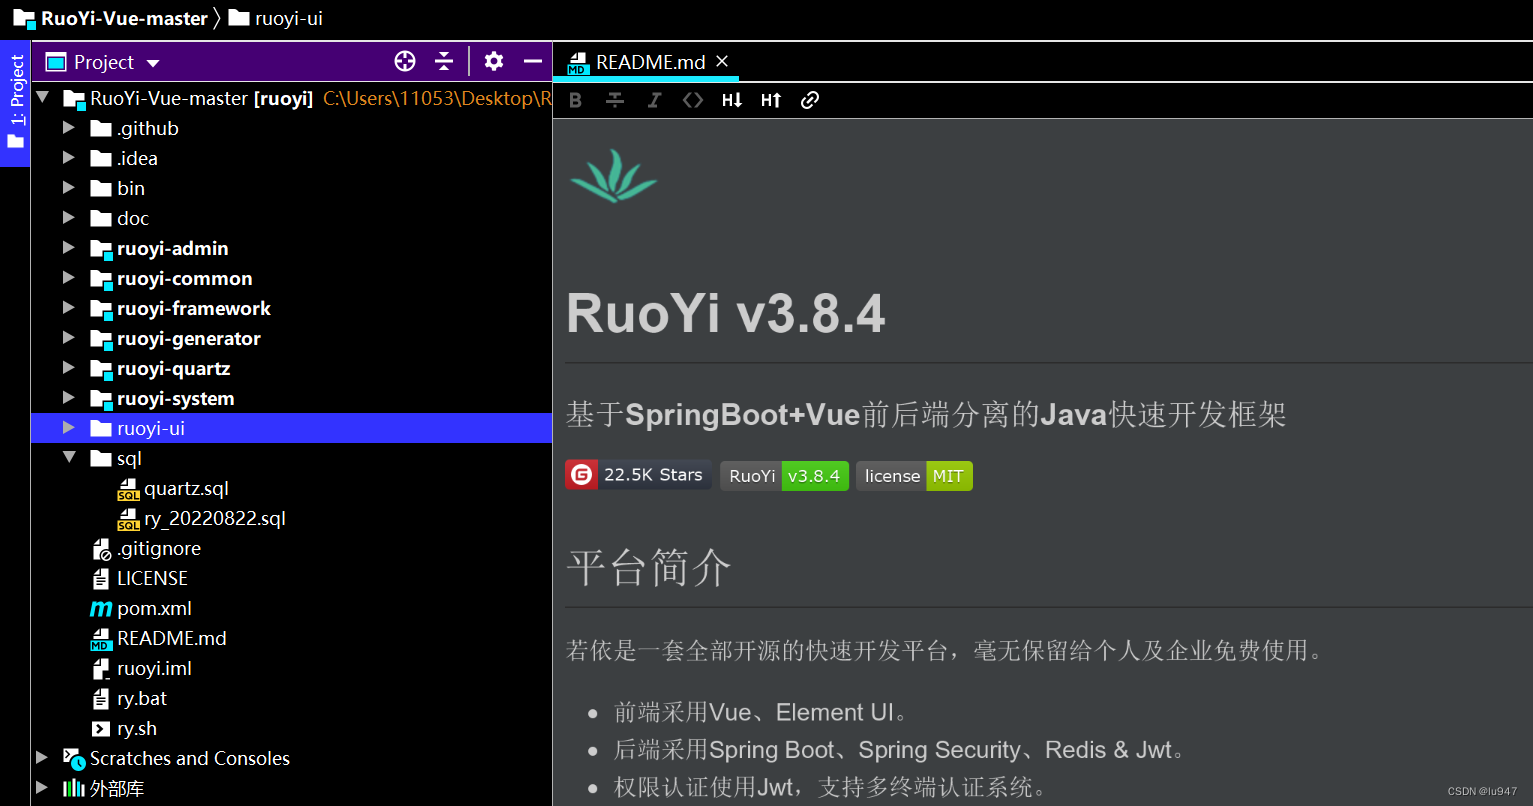Select the sql folder
Image resolution: width=1533 pixels, height=806 pixels.
116,458
